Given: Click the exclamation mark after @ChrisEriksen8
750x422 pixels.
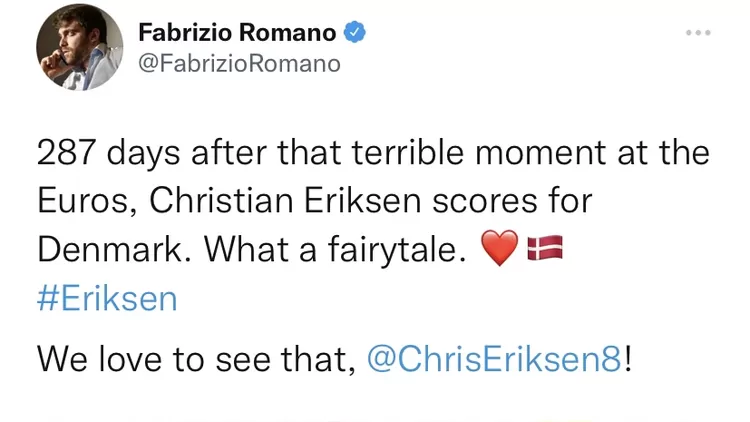Looking at the screenshot, I should (628, 359).
